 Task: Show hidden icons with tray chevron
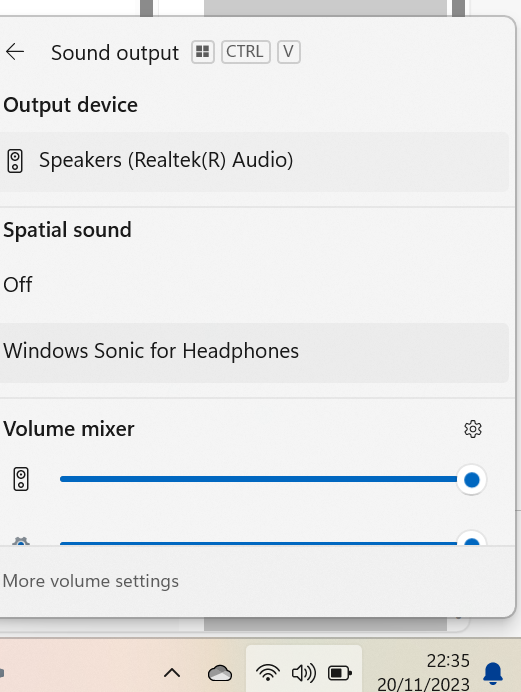coord(172,673)
